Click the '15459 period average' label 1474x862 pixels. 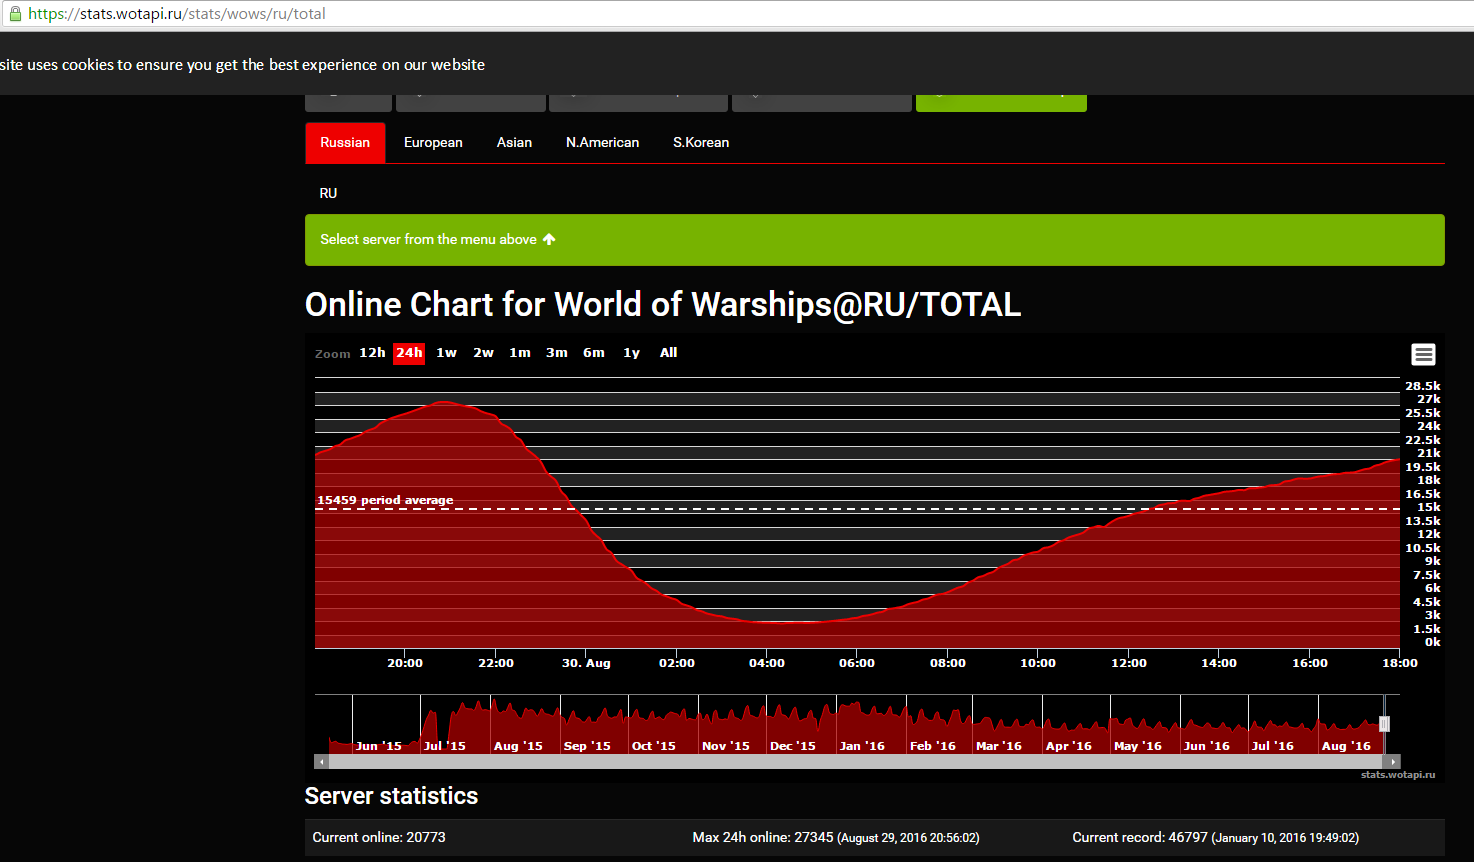click(x=385, y=500)
